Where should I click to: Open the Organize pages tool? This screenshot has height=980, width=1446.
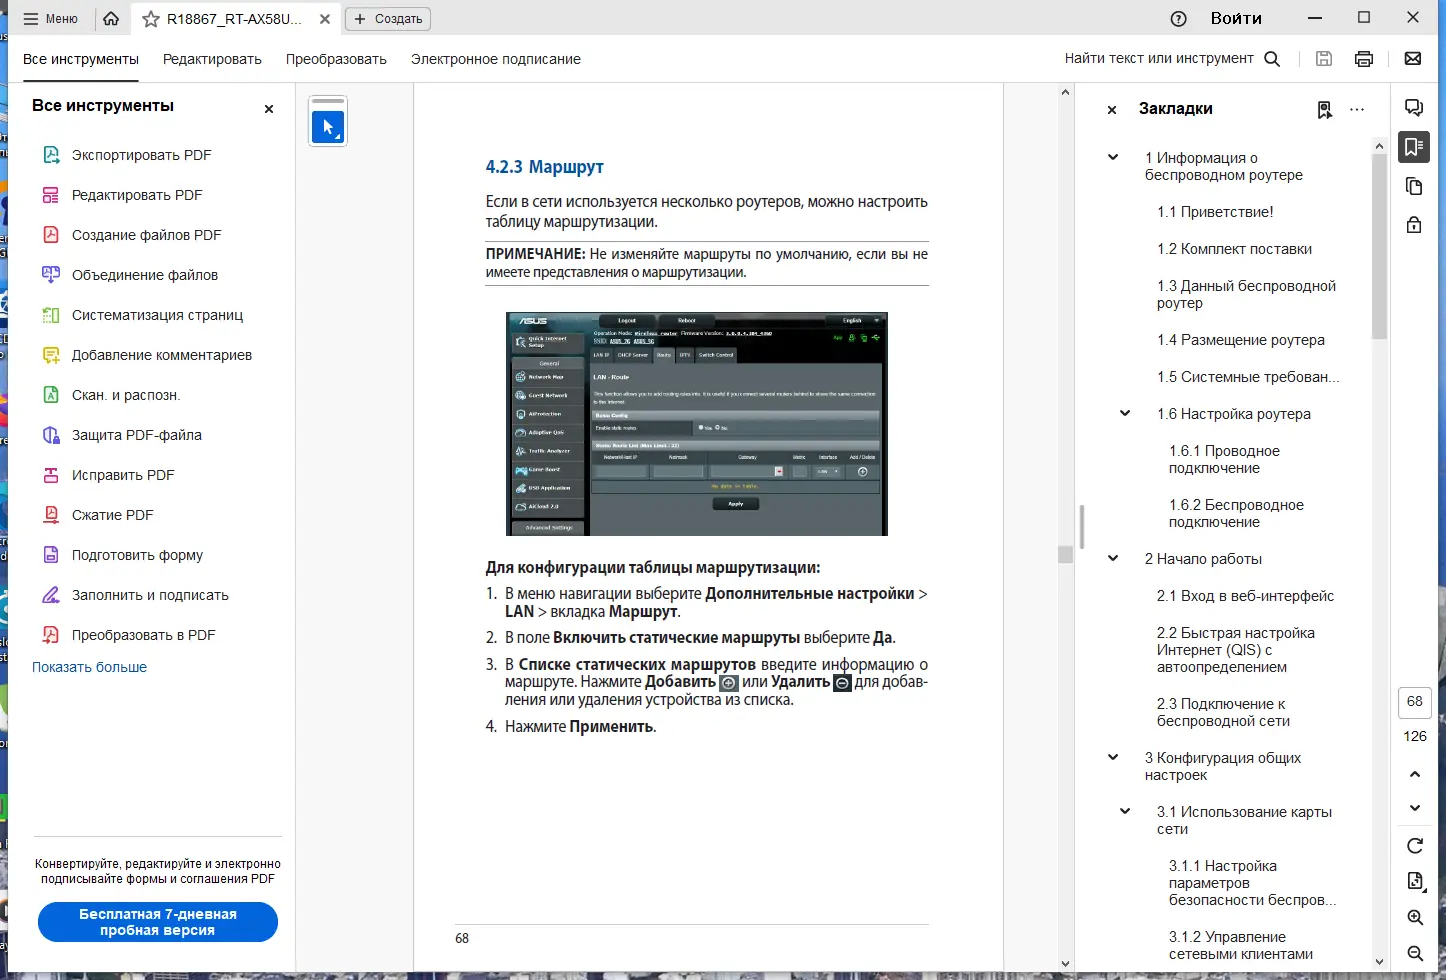142,315
